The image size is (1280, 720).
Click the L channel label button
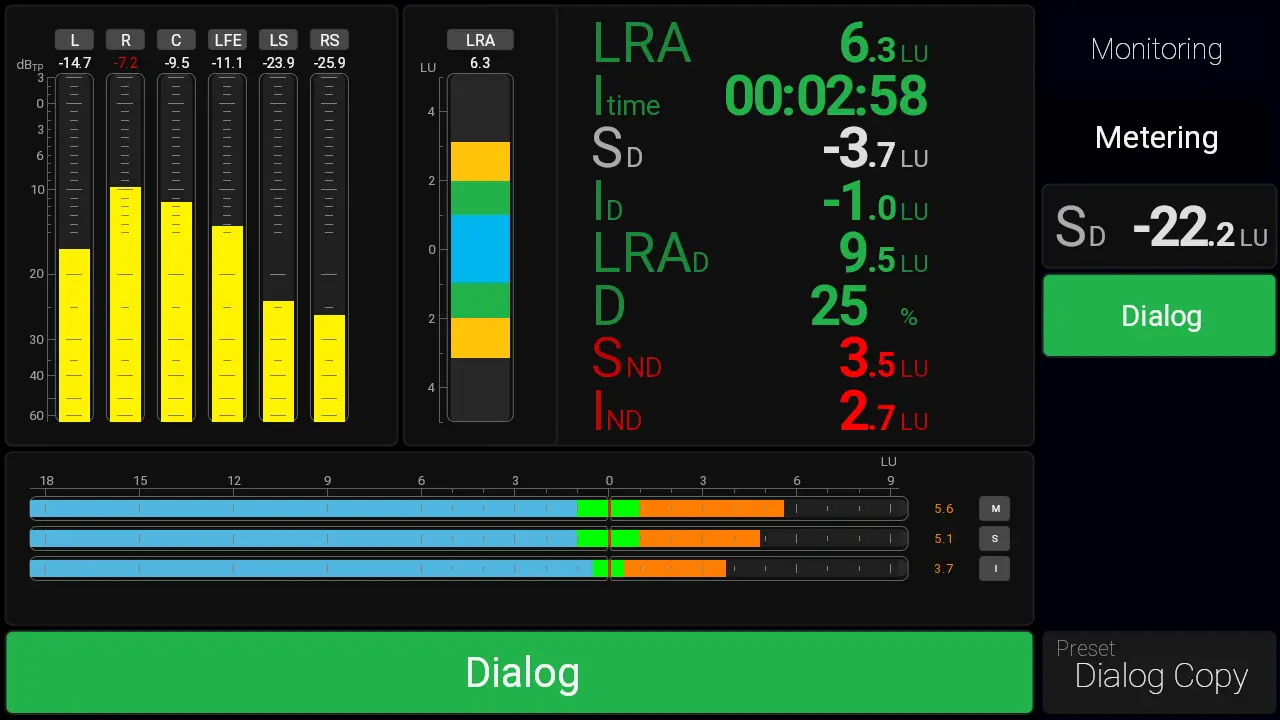coord(74,40)
